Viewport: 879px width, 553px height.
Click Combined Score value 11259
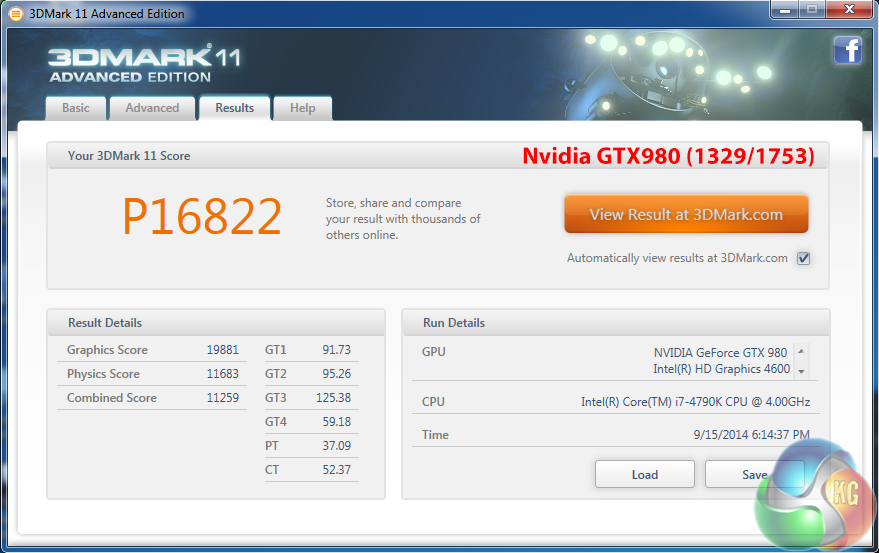click(x=223, y=398)
